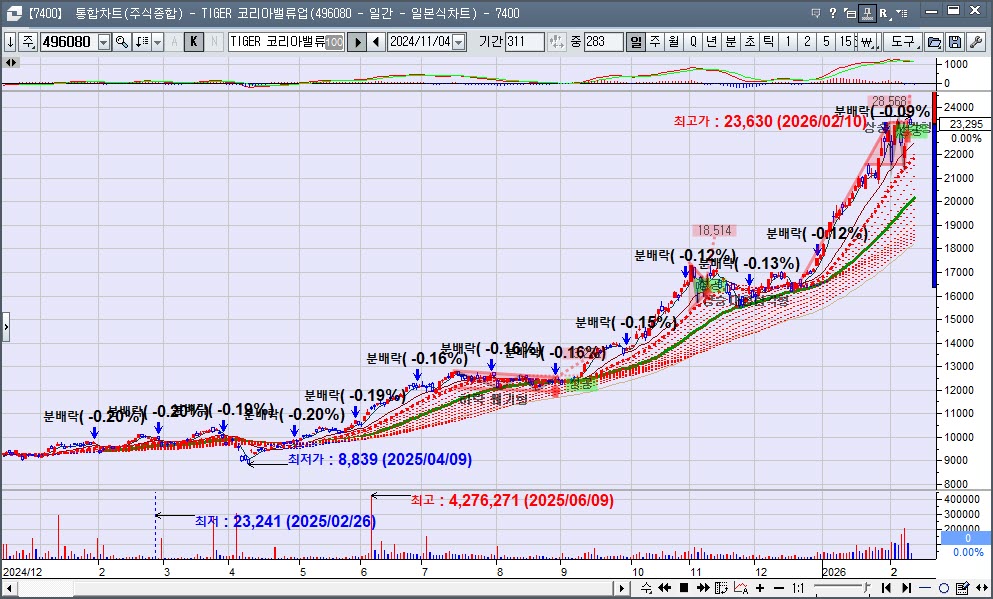Screen dimensions: 993x599
Task: Select the circle drawing tool
Action: [x=944, y=588]
